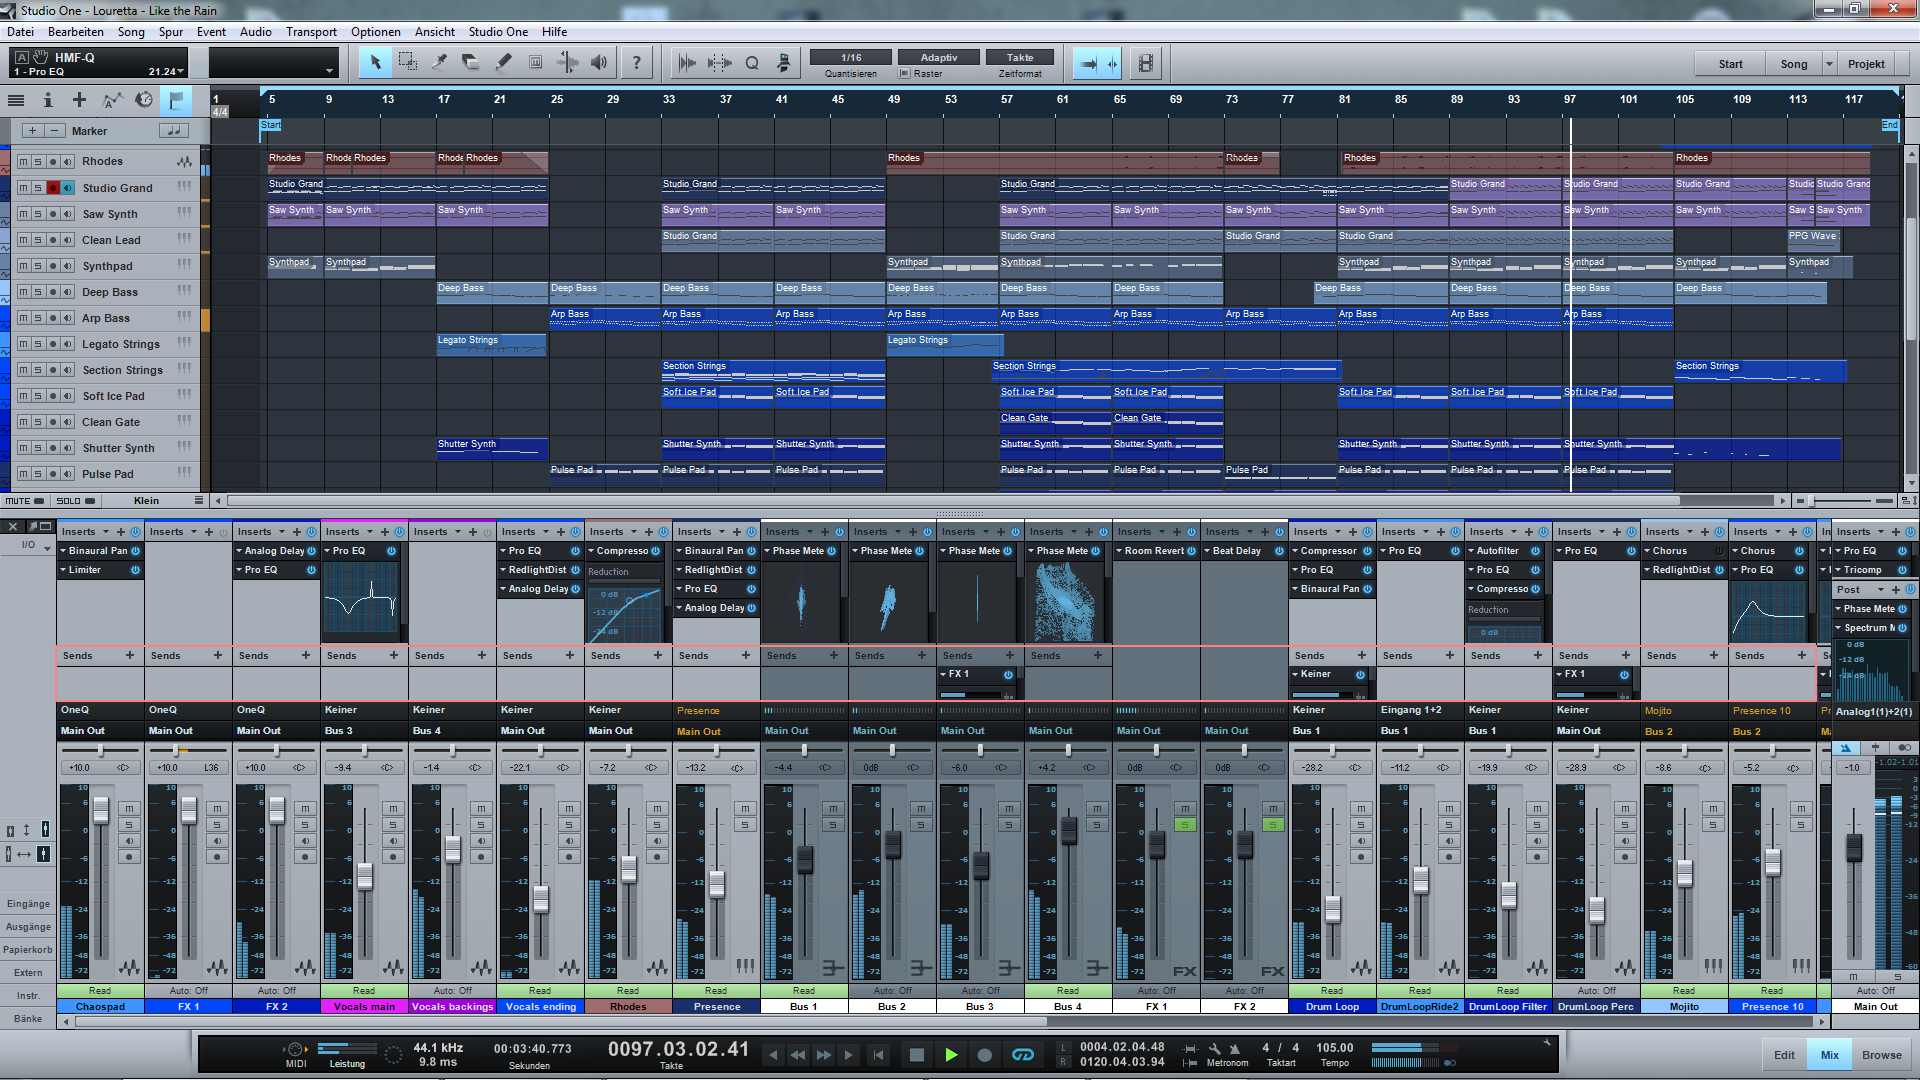
Task: Select the Split tool
Action: point(439,63)
